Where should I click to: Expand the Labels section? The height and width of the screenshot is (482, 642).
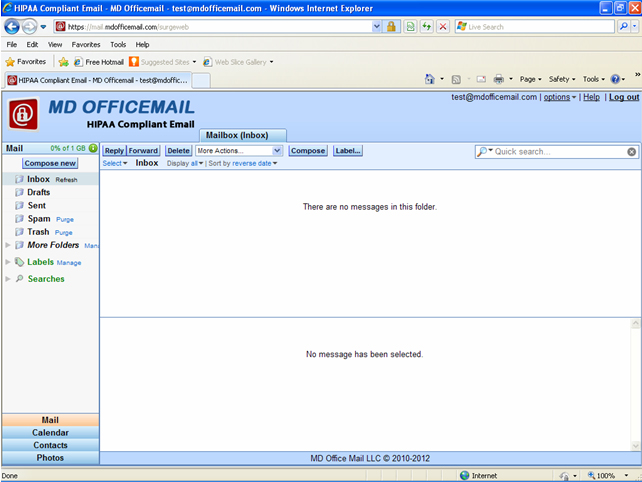click(8, 262)
